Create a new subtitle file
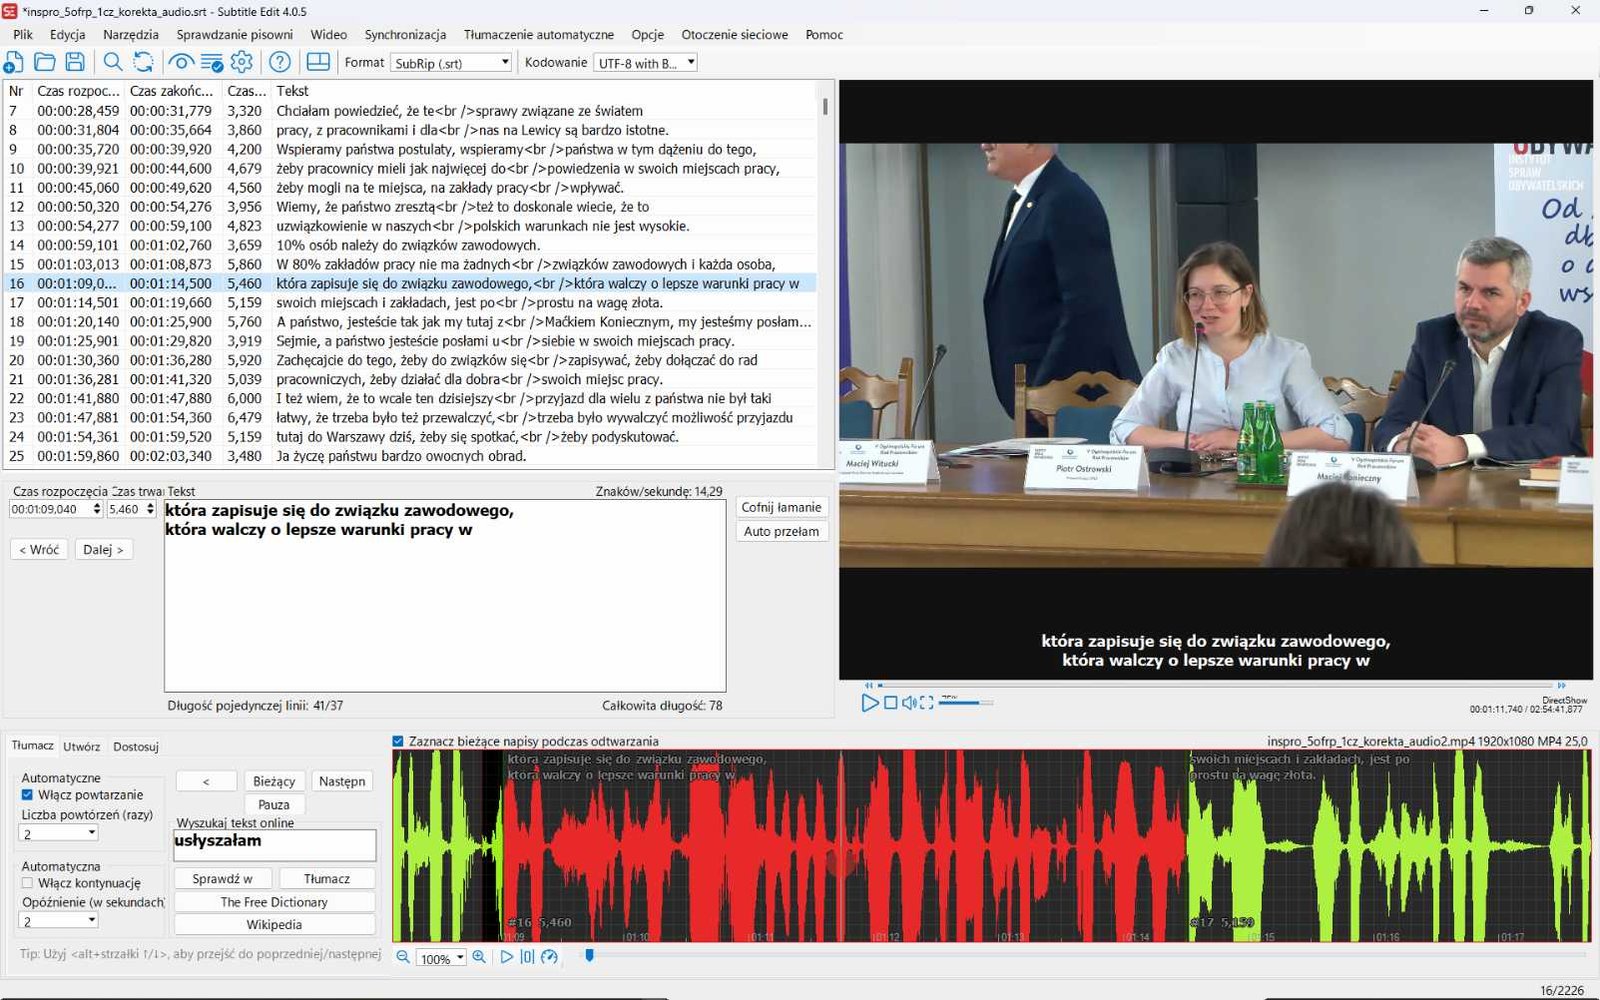Viewport: 1600px width, 1000px height. coord(14,62)
